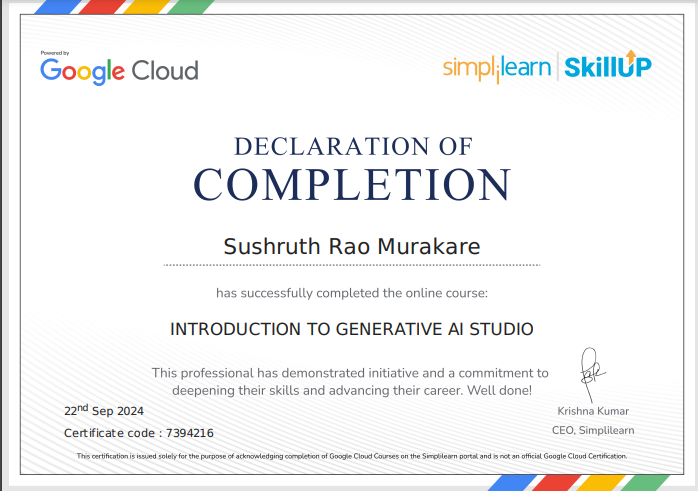Image resolution: width=698 pixels, height=491 pixels.
Task: Click the Simplilearn logo
Action: pos(496,67)
